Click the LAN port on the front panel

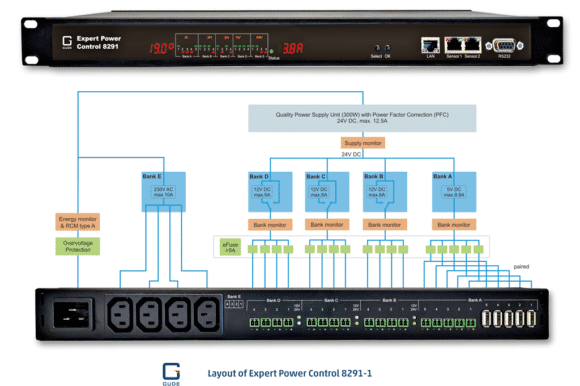click(430, 45)
